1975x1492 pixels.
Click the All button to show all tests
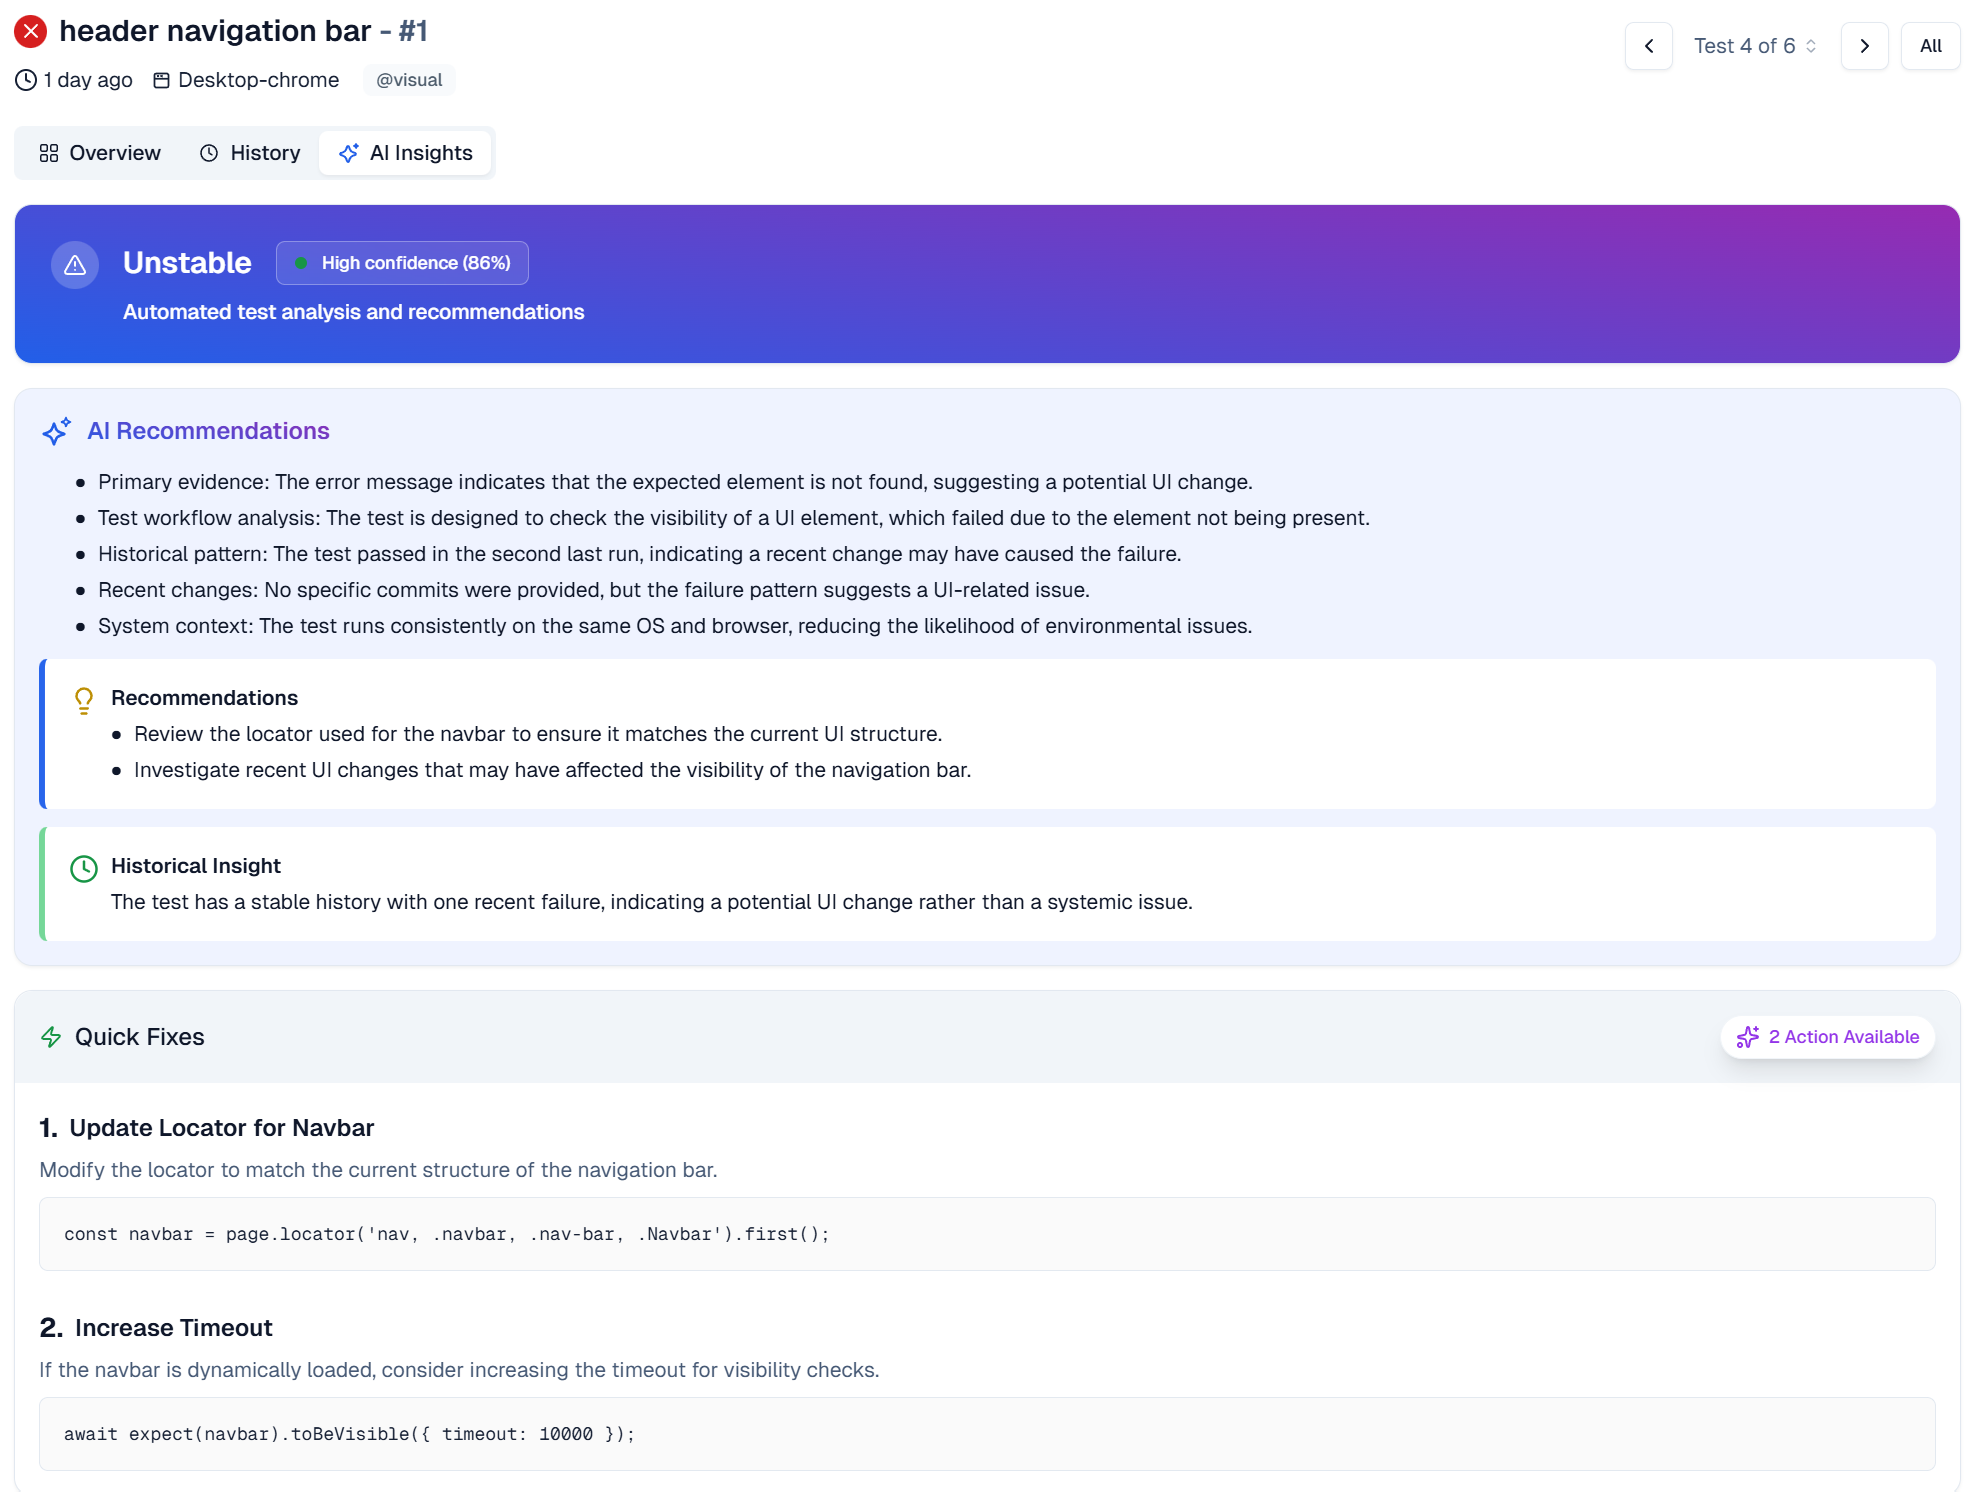[x=1931, y=46]
